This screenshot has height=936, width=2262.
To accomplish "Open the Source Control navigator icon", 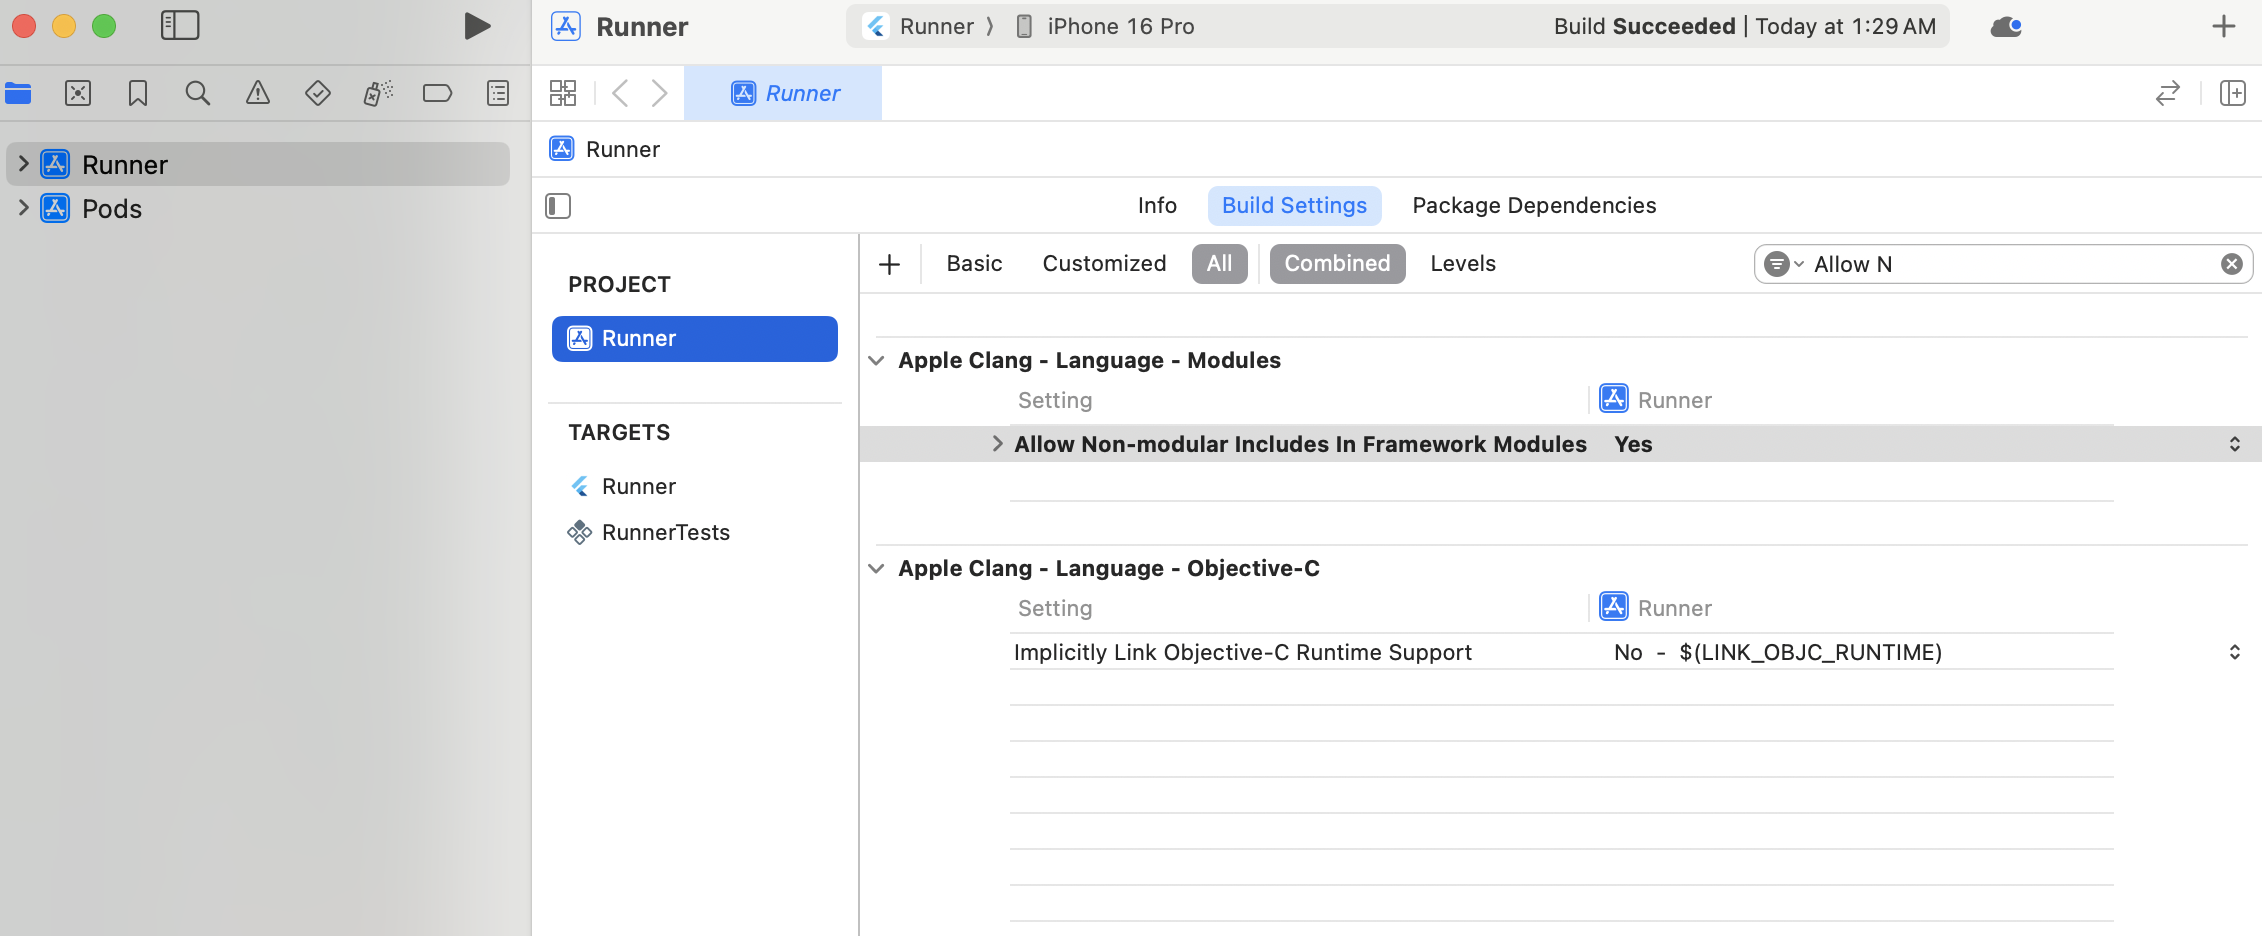I will pos(78,94).
